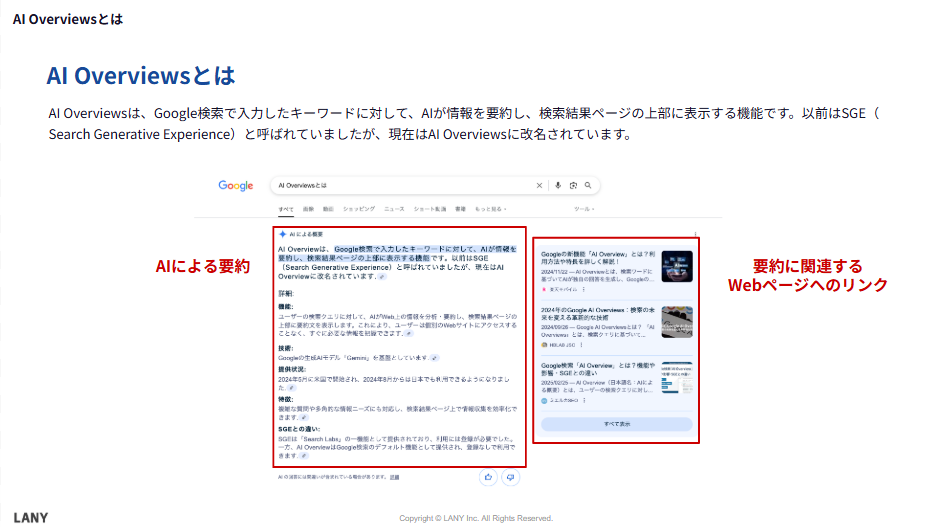Click the LANY logo in the footer
Screen dimensions: 945x527
point(31,518)
